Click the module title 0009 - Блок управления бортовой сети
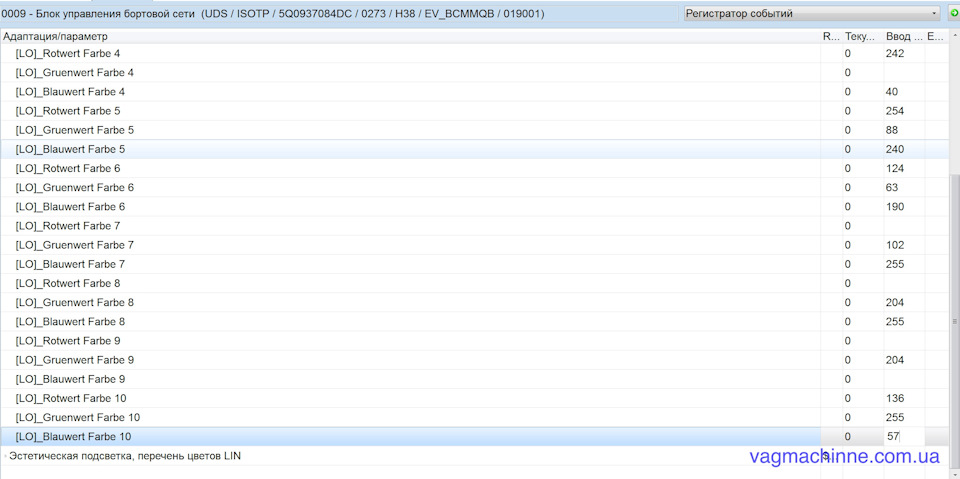This screenshot has width=960, height=479. click(99, 13)
